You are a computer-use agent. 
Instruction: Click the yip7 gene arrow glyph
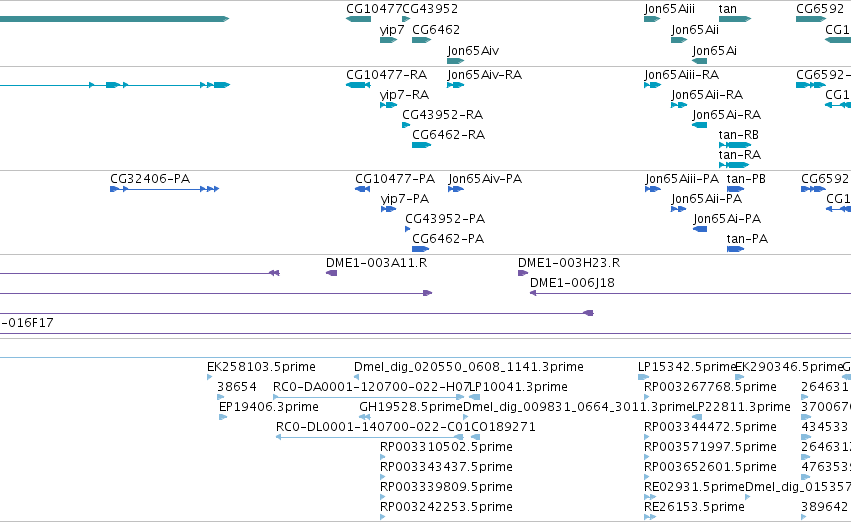tap(389, 40)
